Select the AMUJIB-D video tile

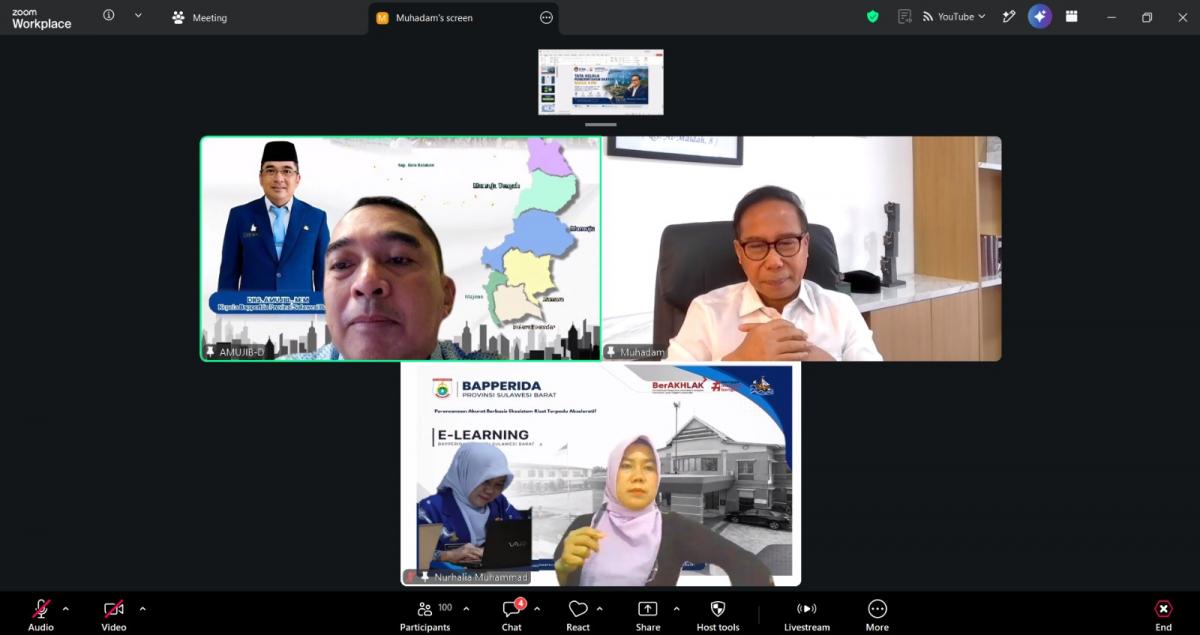click(401, 248)
